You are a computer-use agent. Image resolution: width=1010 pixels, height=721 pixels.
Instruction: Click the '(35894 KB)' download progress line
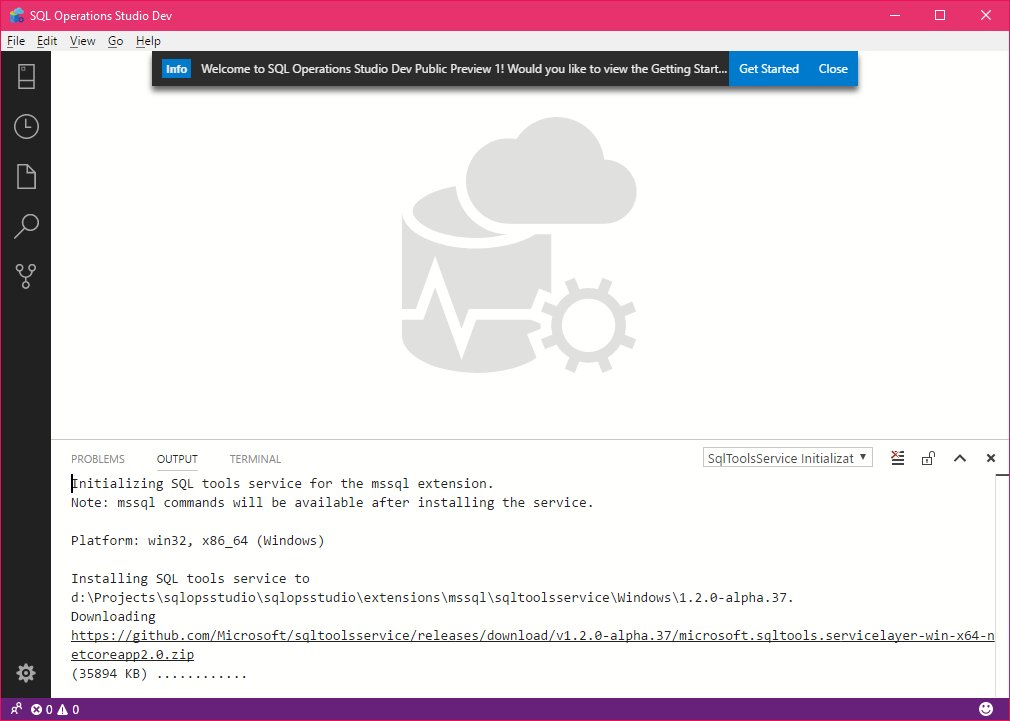point(159,674)
